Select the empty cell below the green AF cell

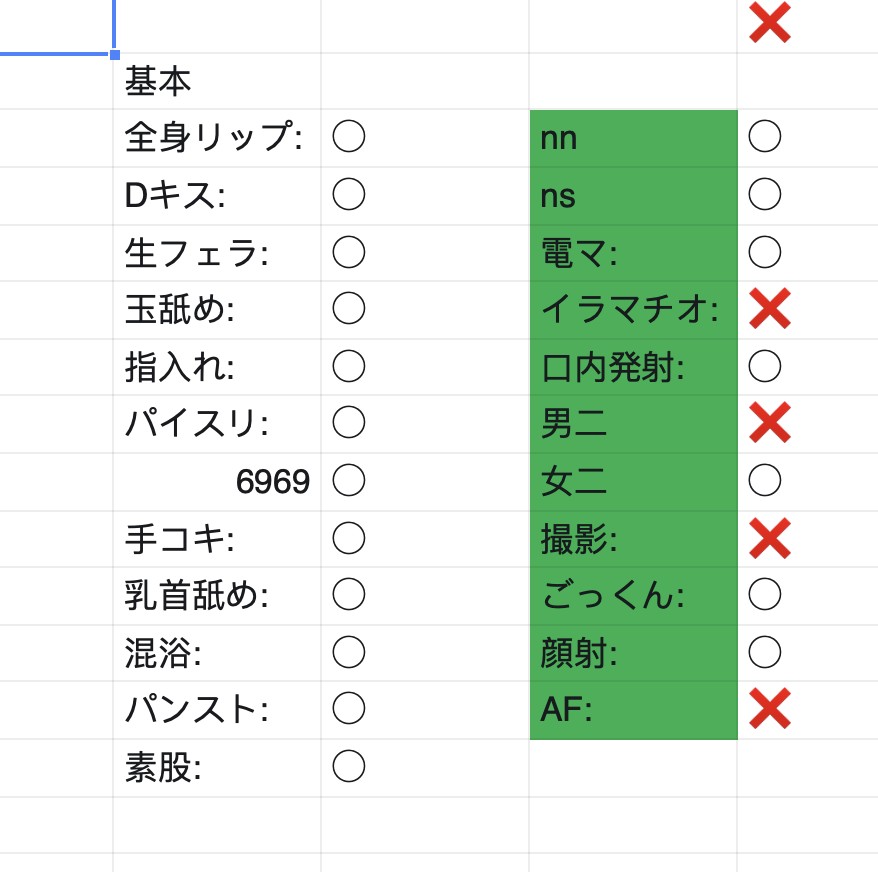[x=633, y=768]
